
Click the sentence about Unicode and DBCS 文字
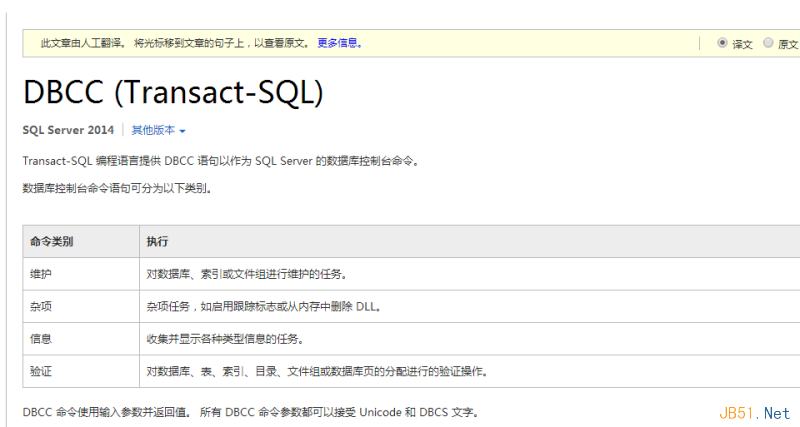point(250,412)
